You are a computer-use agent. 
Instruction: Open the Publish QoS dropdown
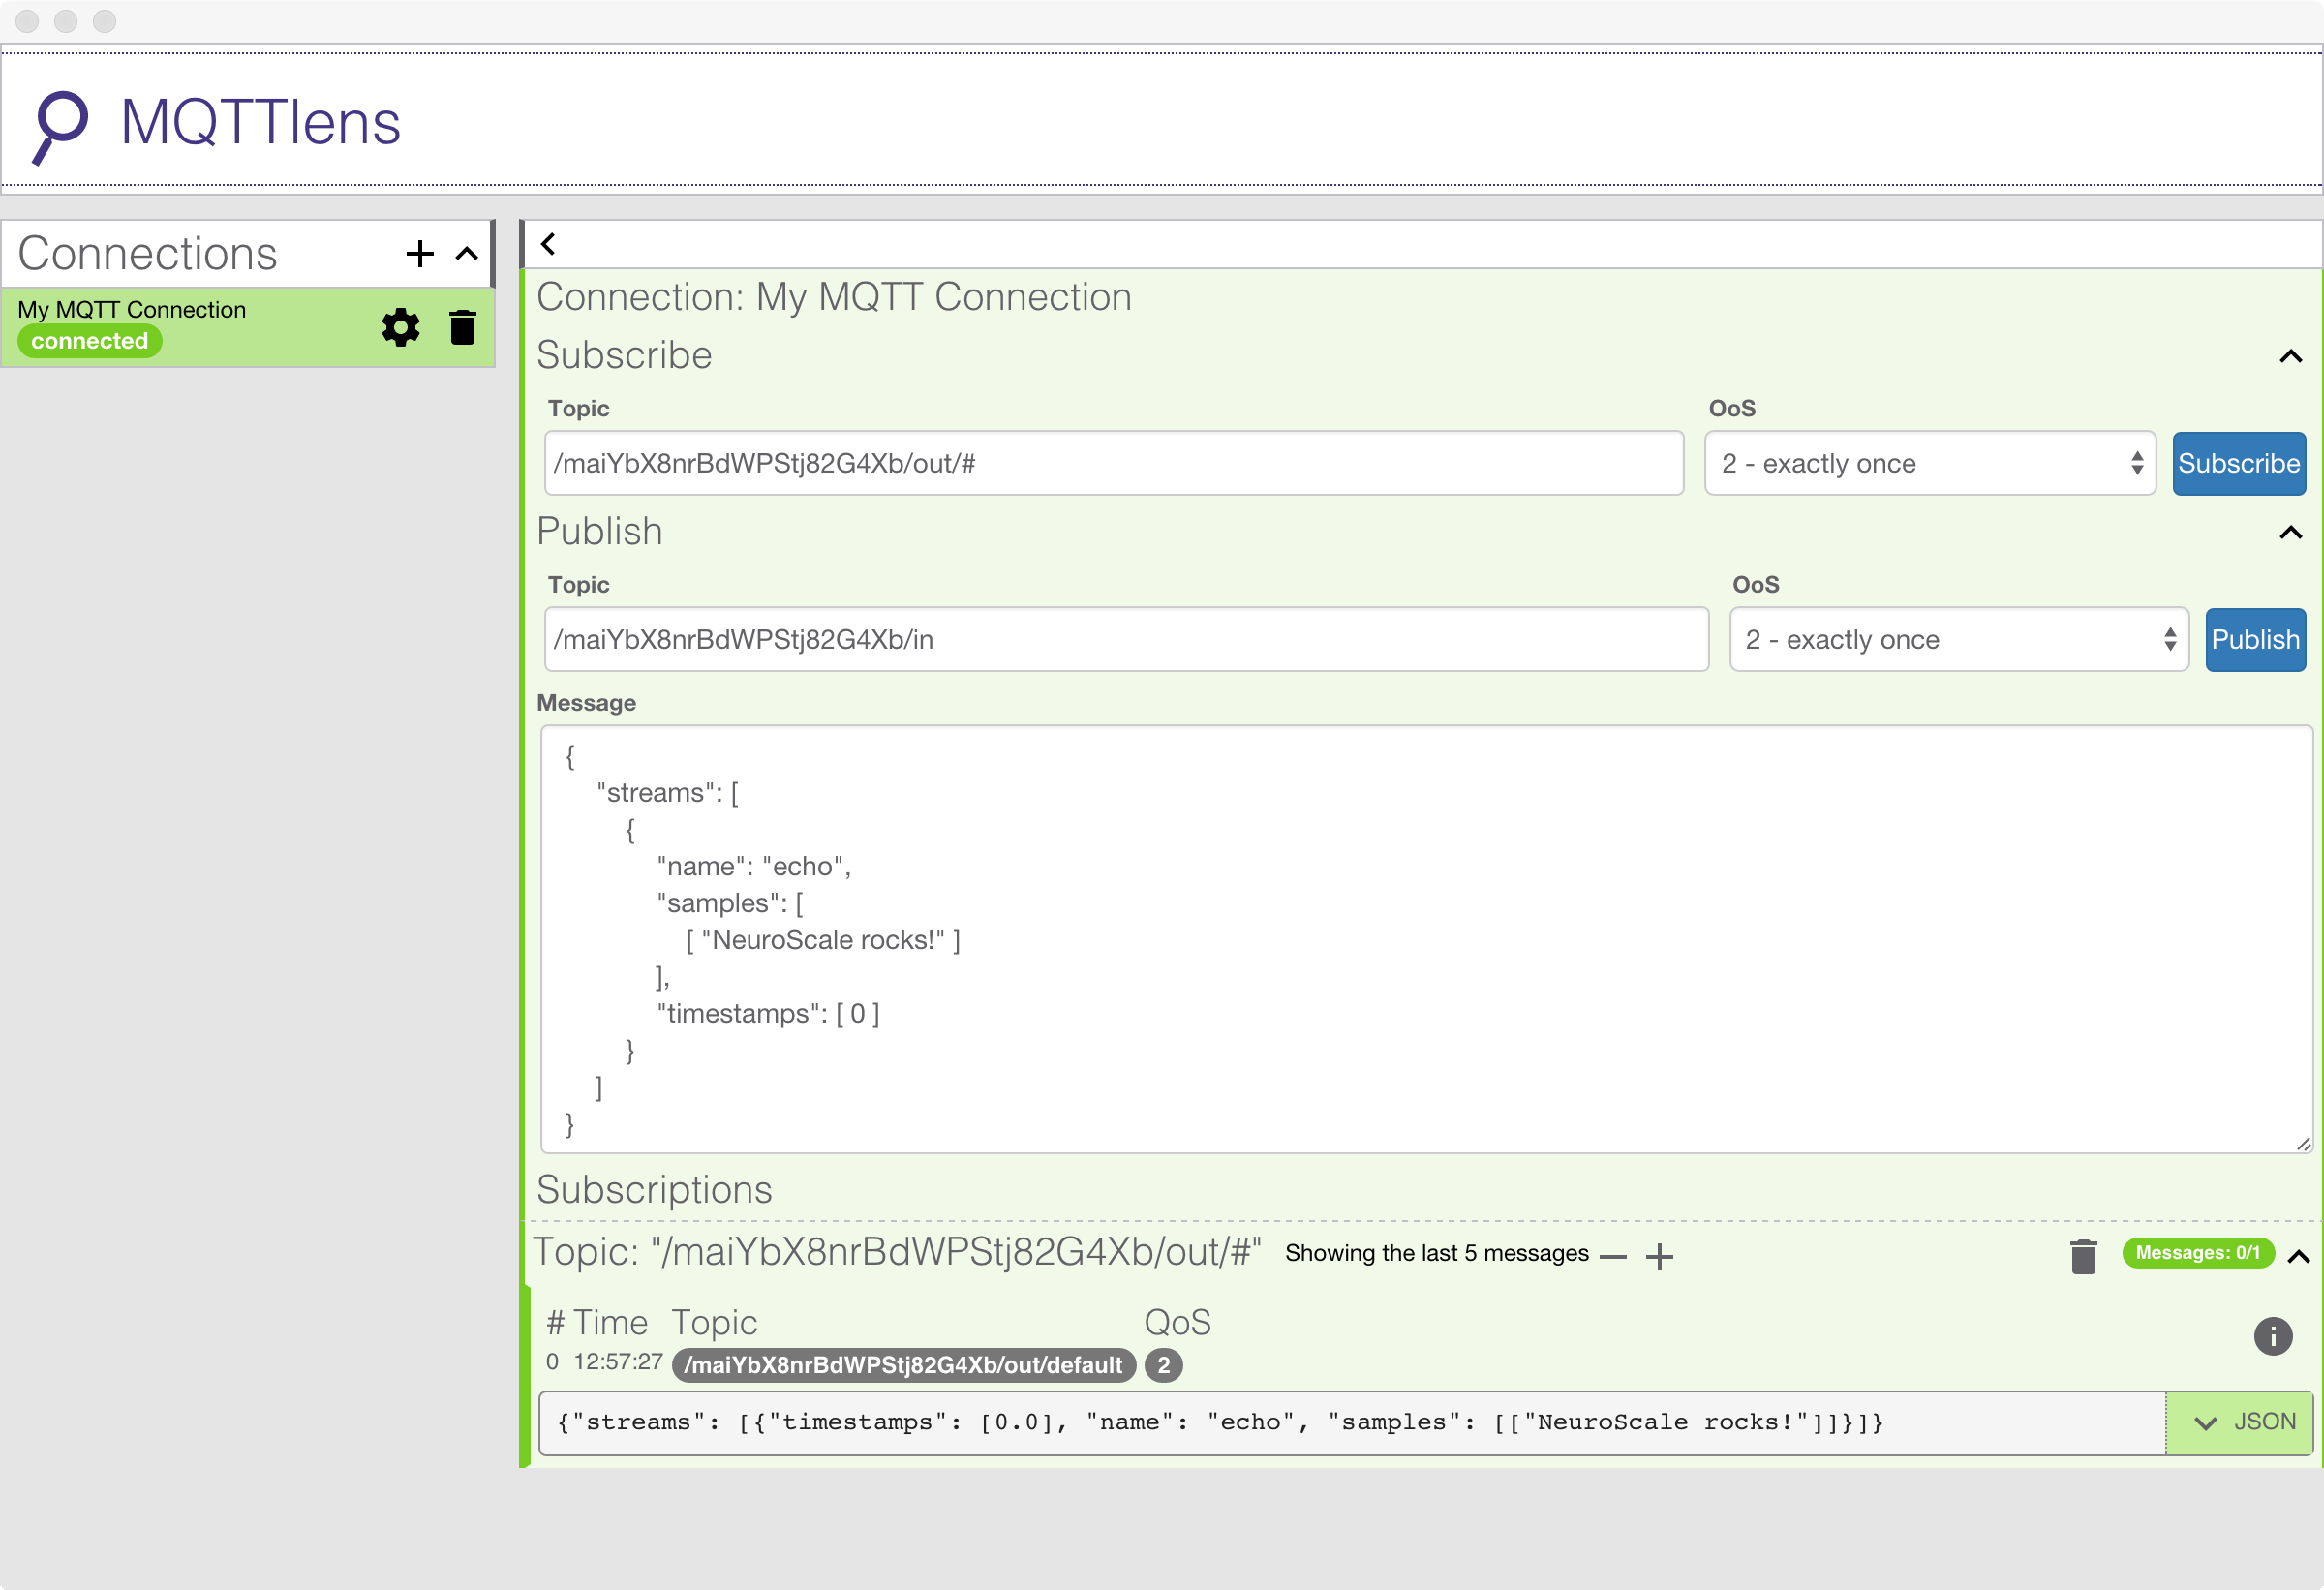tap(1959, 639)
